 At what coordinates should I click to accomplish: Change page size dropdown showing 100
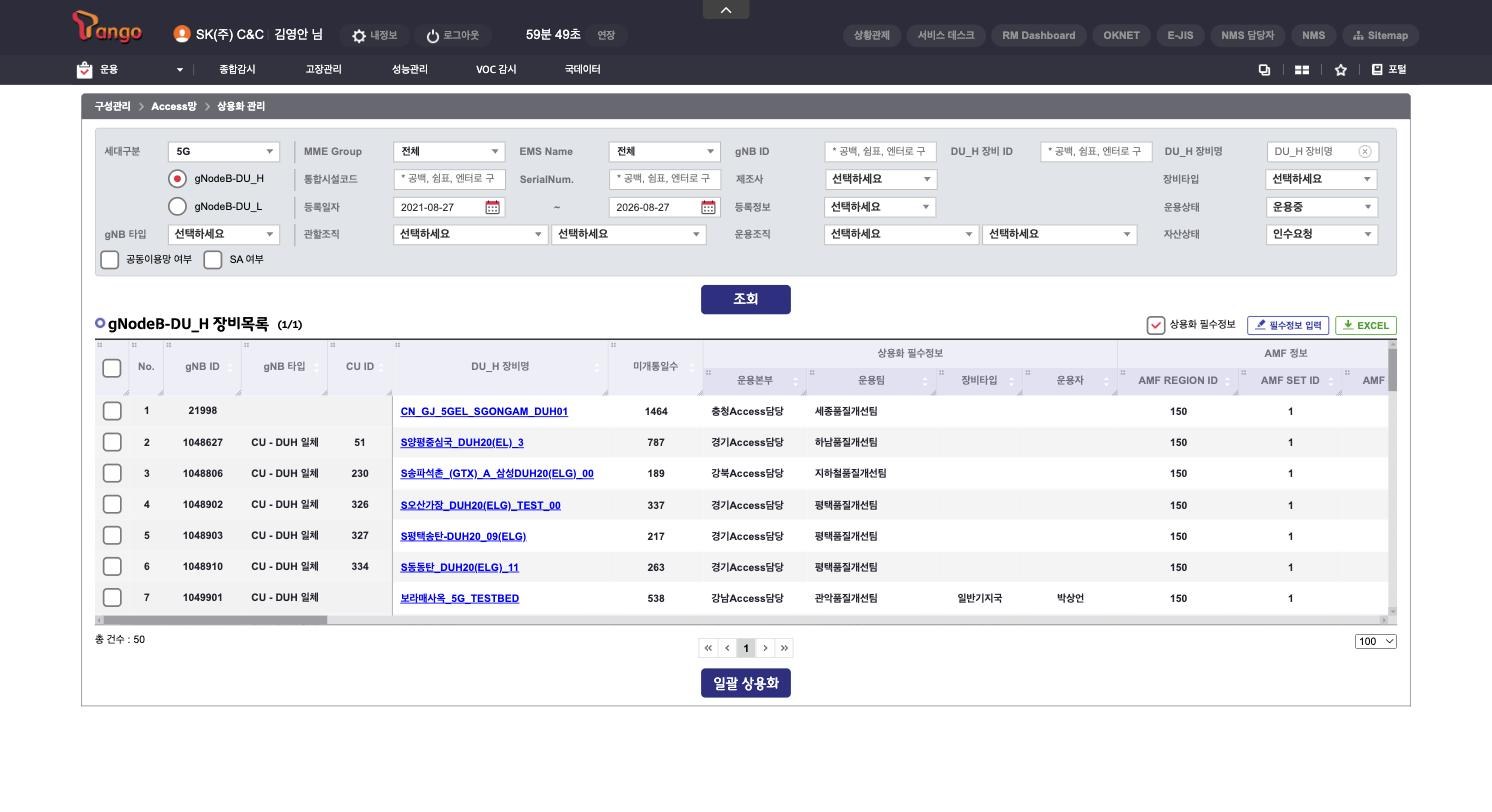pyautogui.click(x=1376, y=641)
